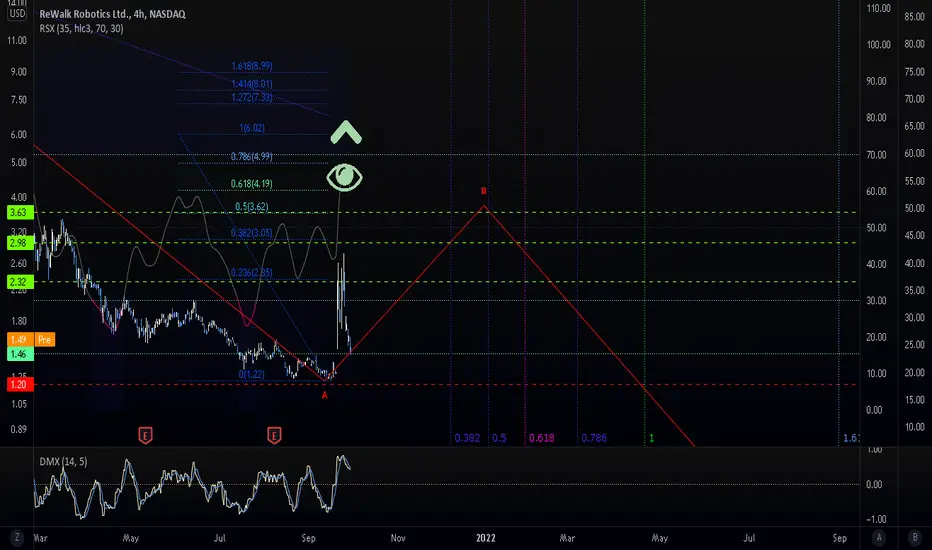
Task: Click the green eye icon on chart
Action: (x=344, y=178)
